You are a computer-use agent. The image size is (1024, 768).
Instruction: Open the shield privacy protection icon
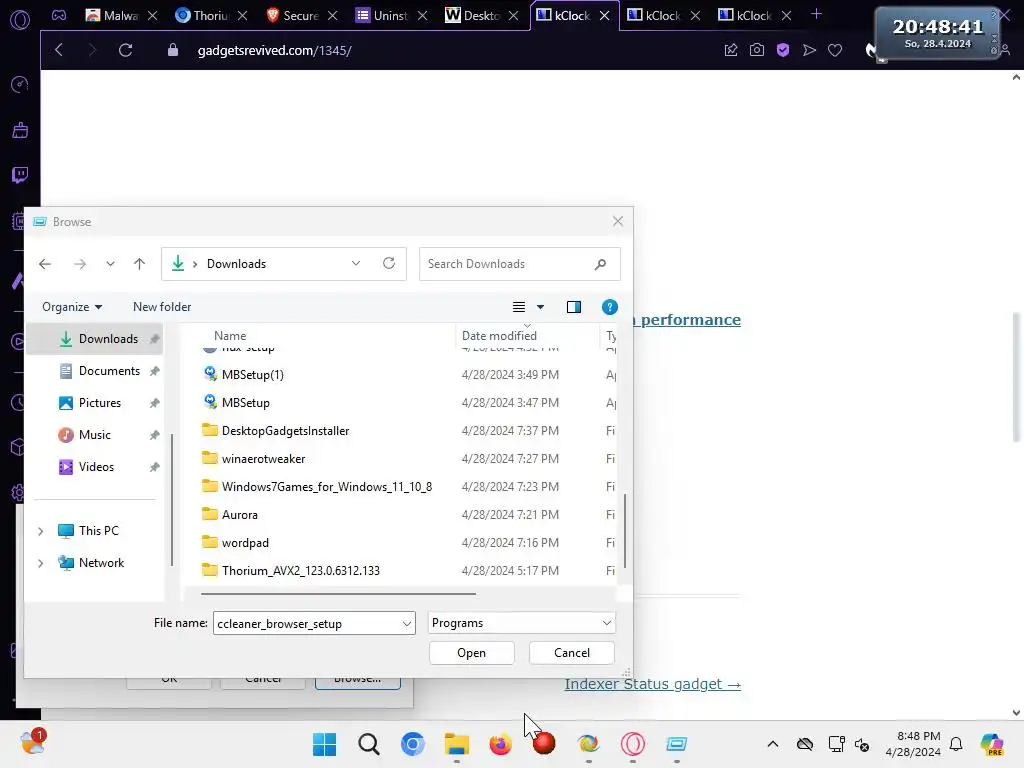tap(783, 50)
